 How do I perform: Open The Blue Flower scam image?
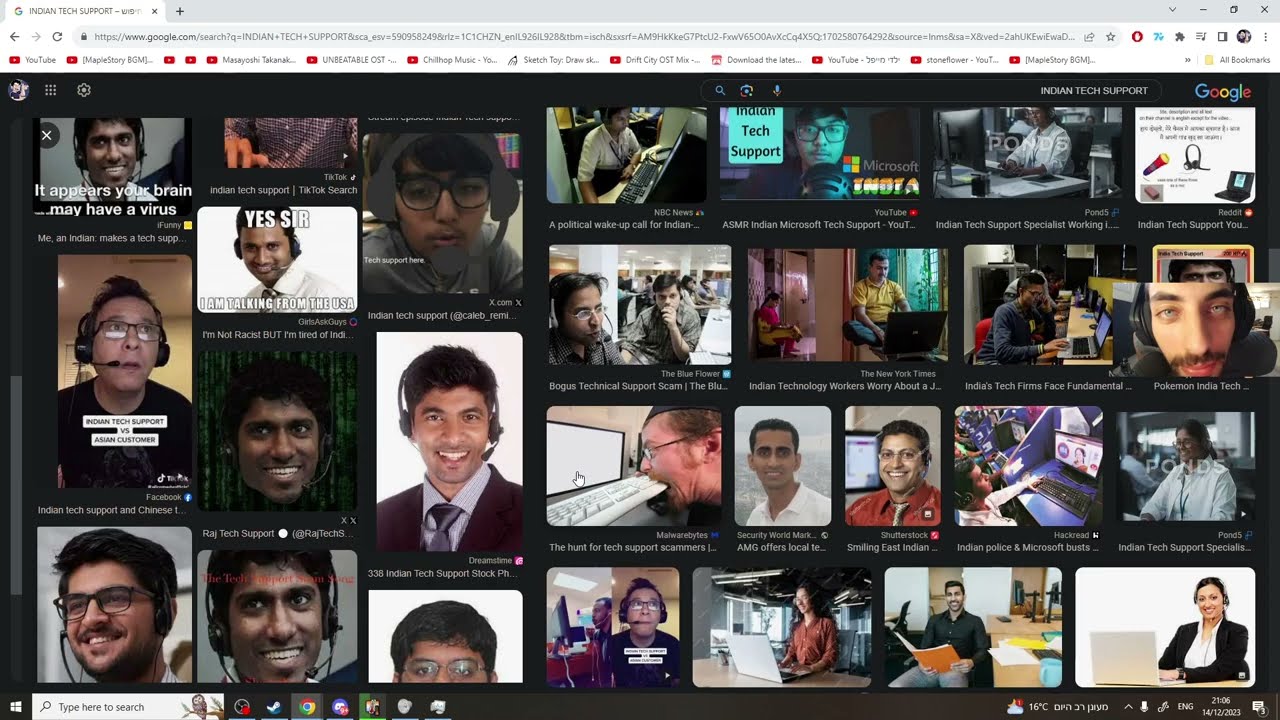[640, 305]
